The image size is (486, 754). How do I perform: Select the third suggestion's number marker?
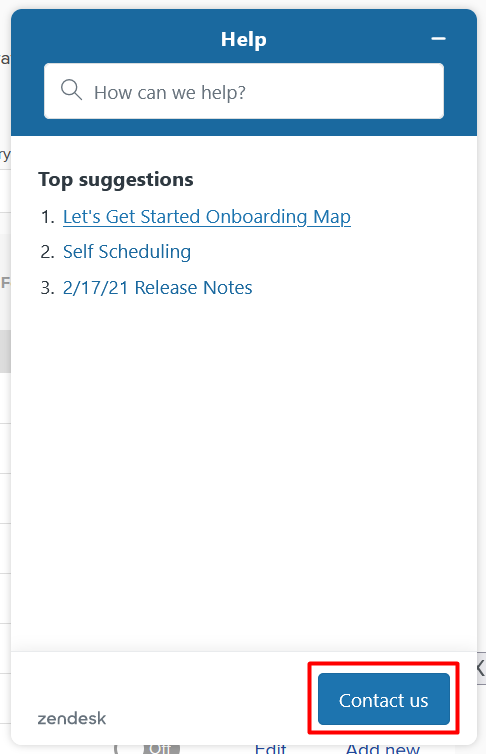coord(48,288)
